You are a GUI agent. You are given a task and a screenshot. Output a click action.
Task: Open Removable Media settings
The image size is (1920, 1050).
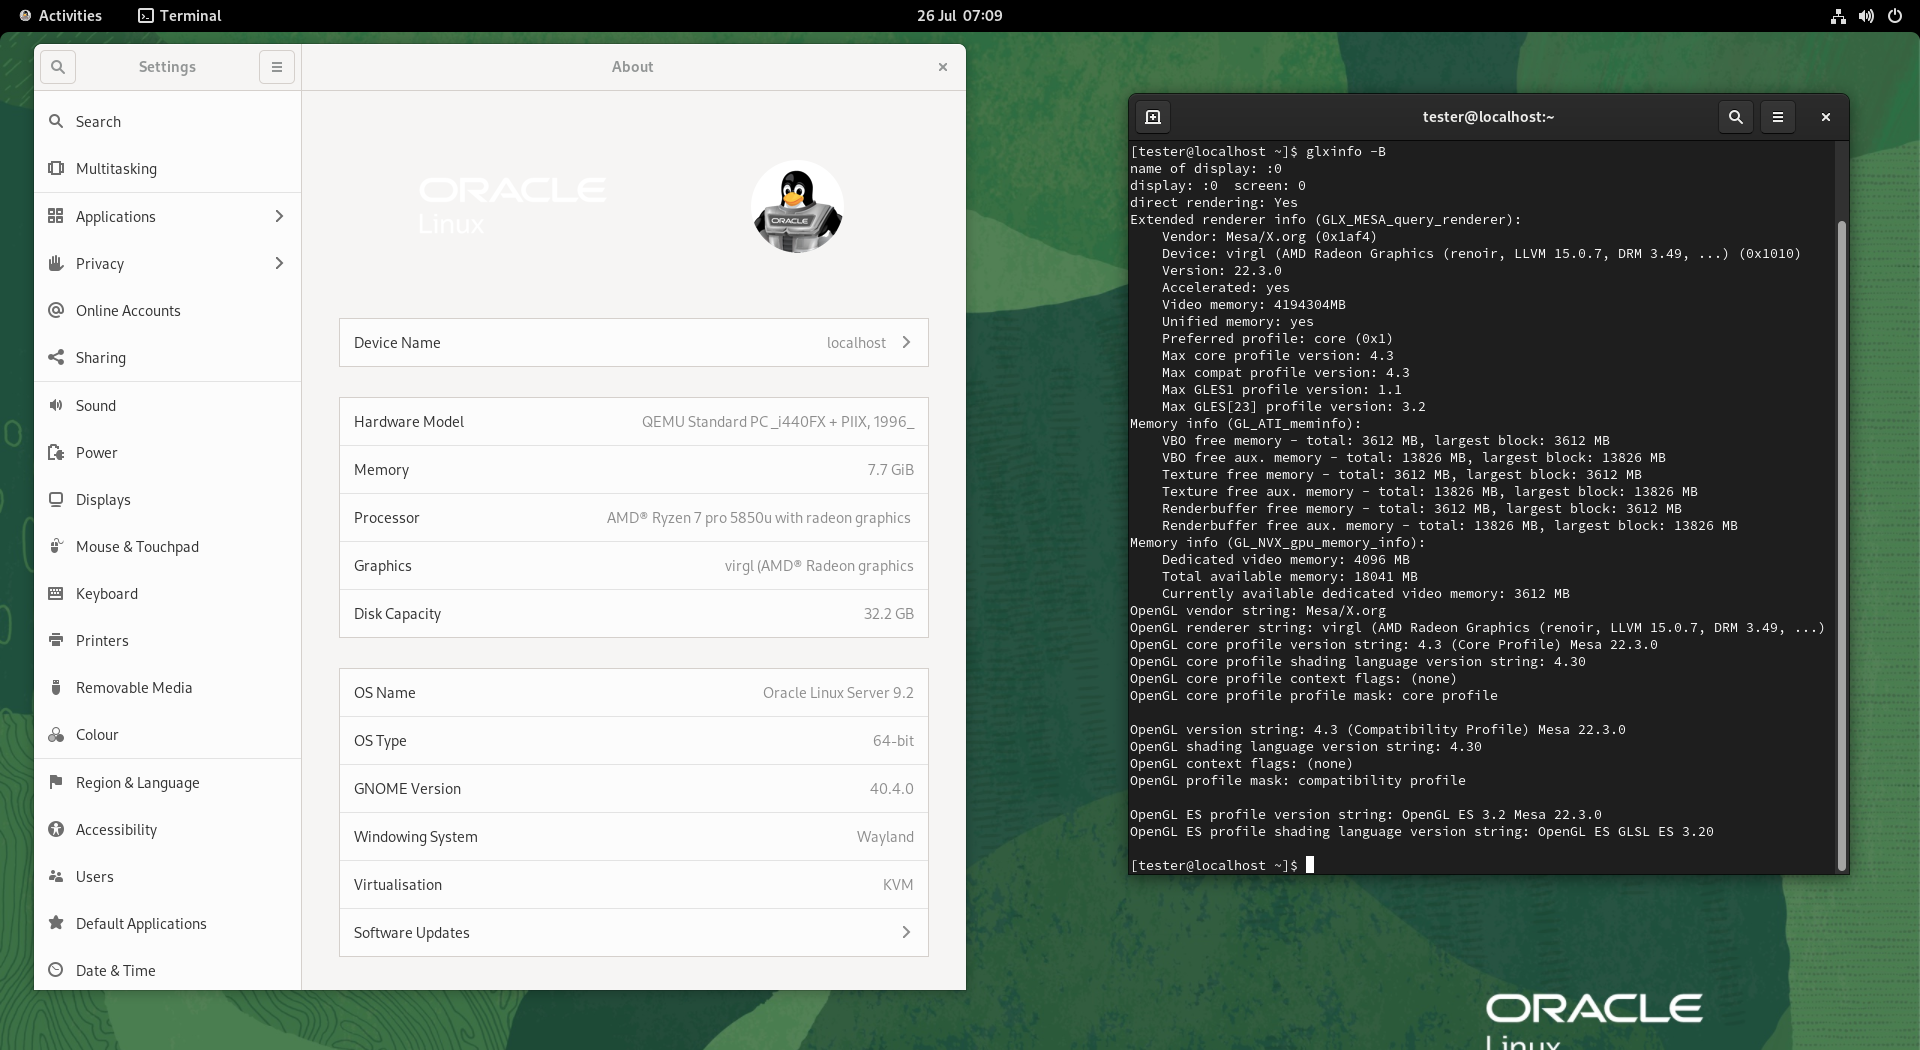pos(167,688)
